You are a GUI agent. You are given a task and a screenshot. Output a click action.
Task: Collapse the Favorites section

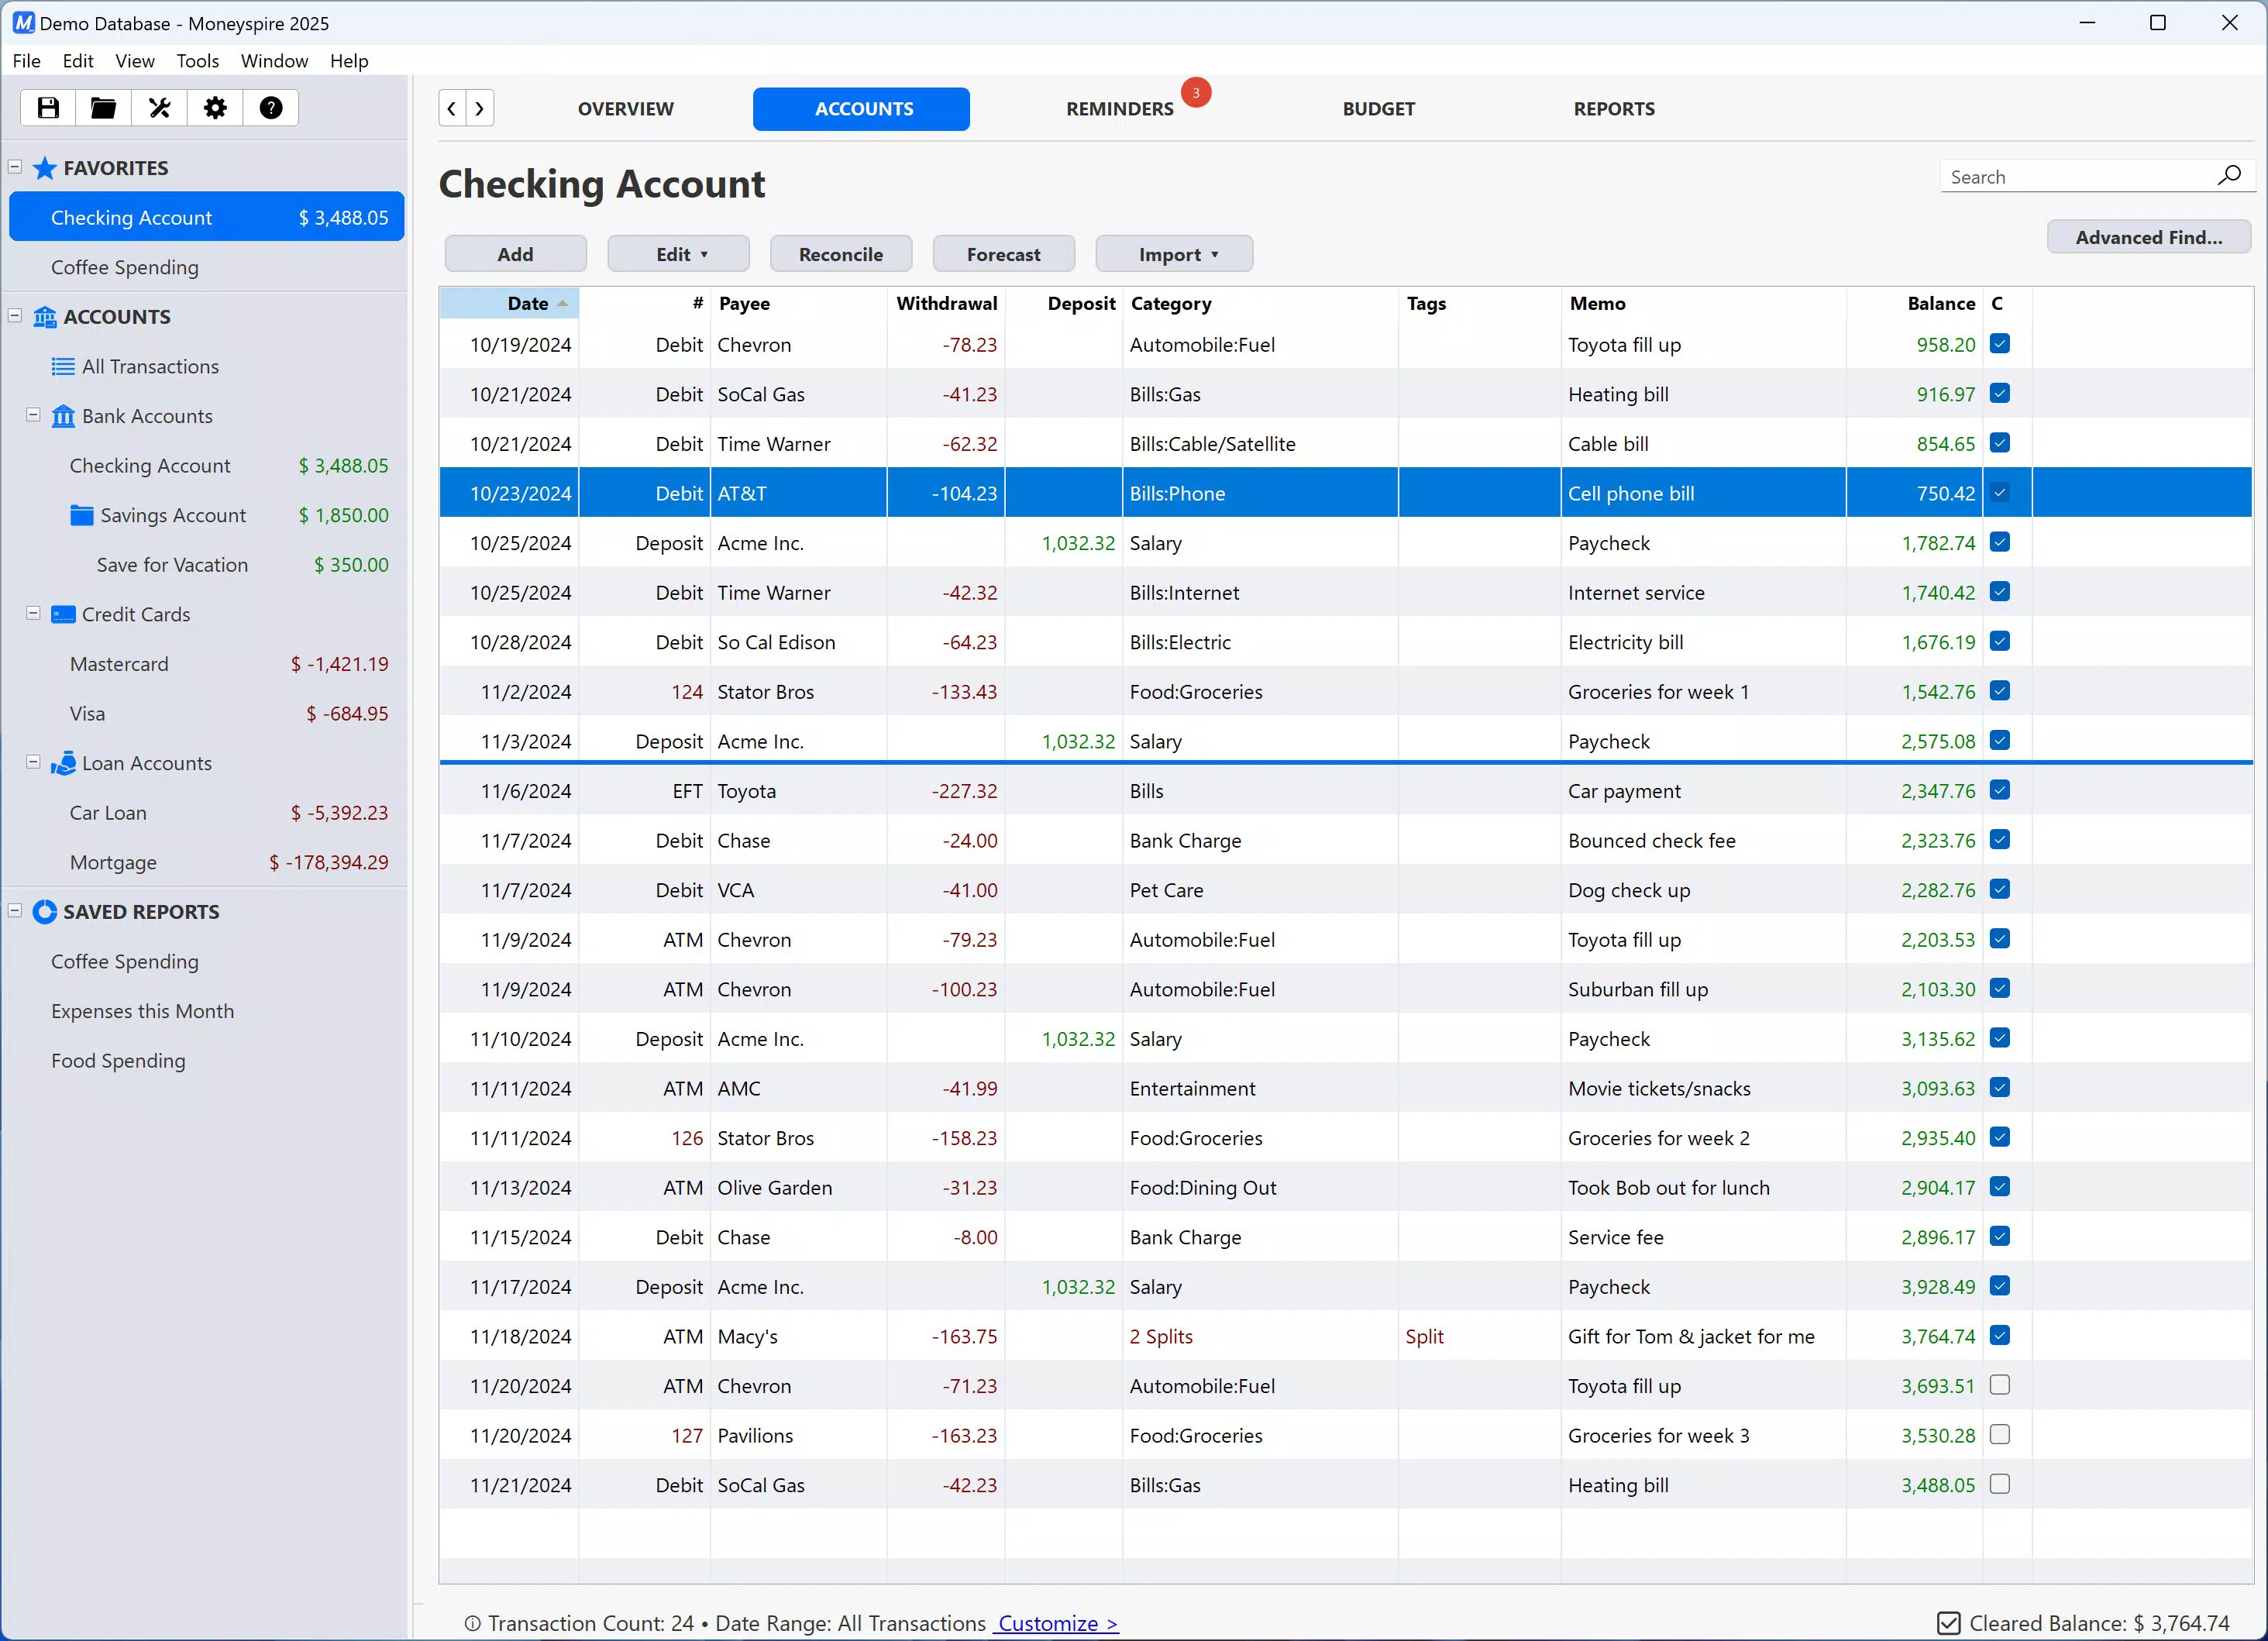15,167
